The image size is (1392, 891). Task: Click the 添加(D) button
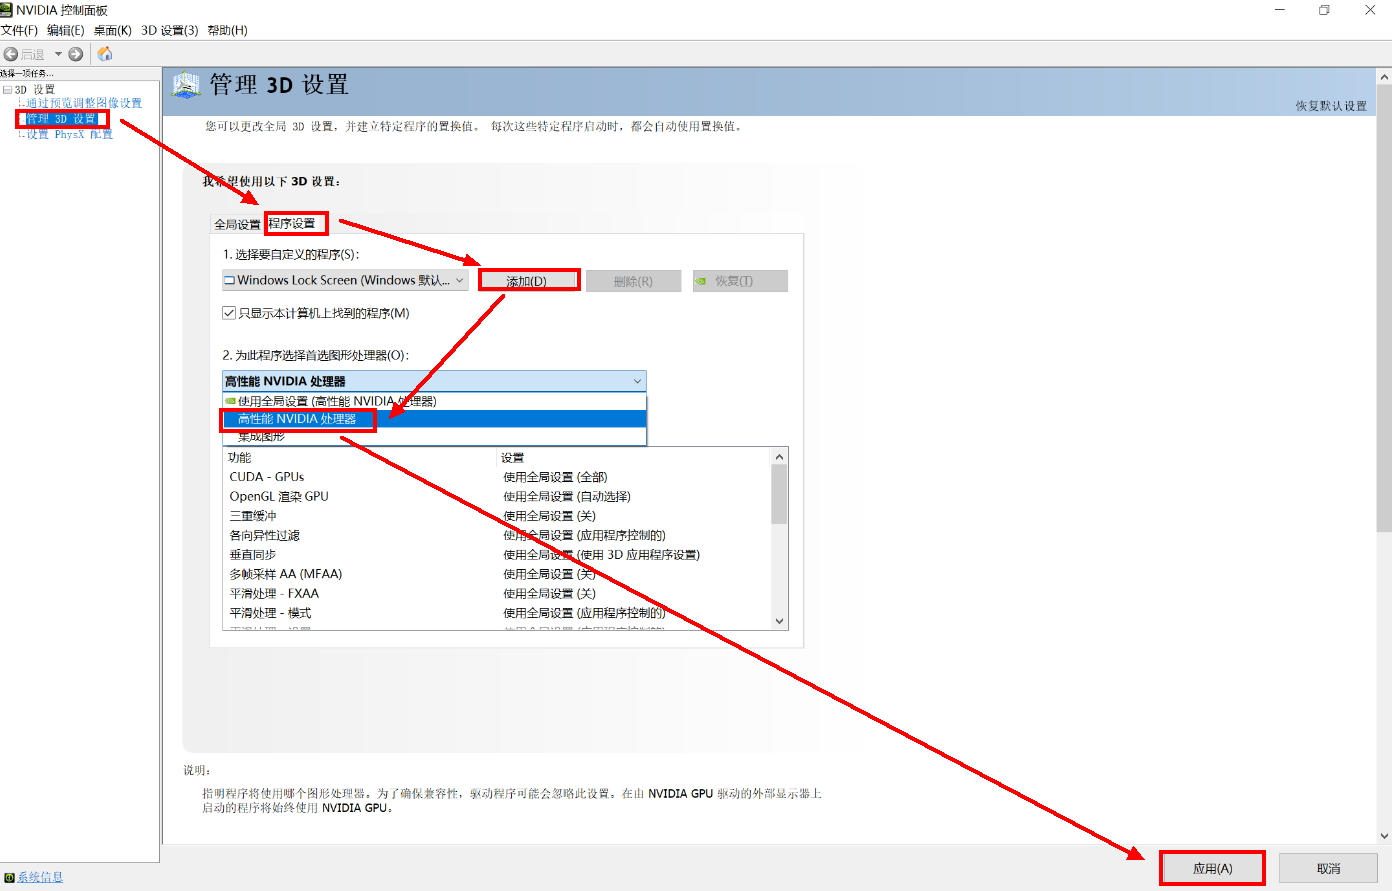527,281
